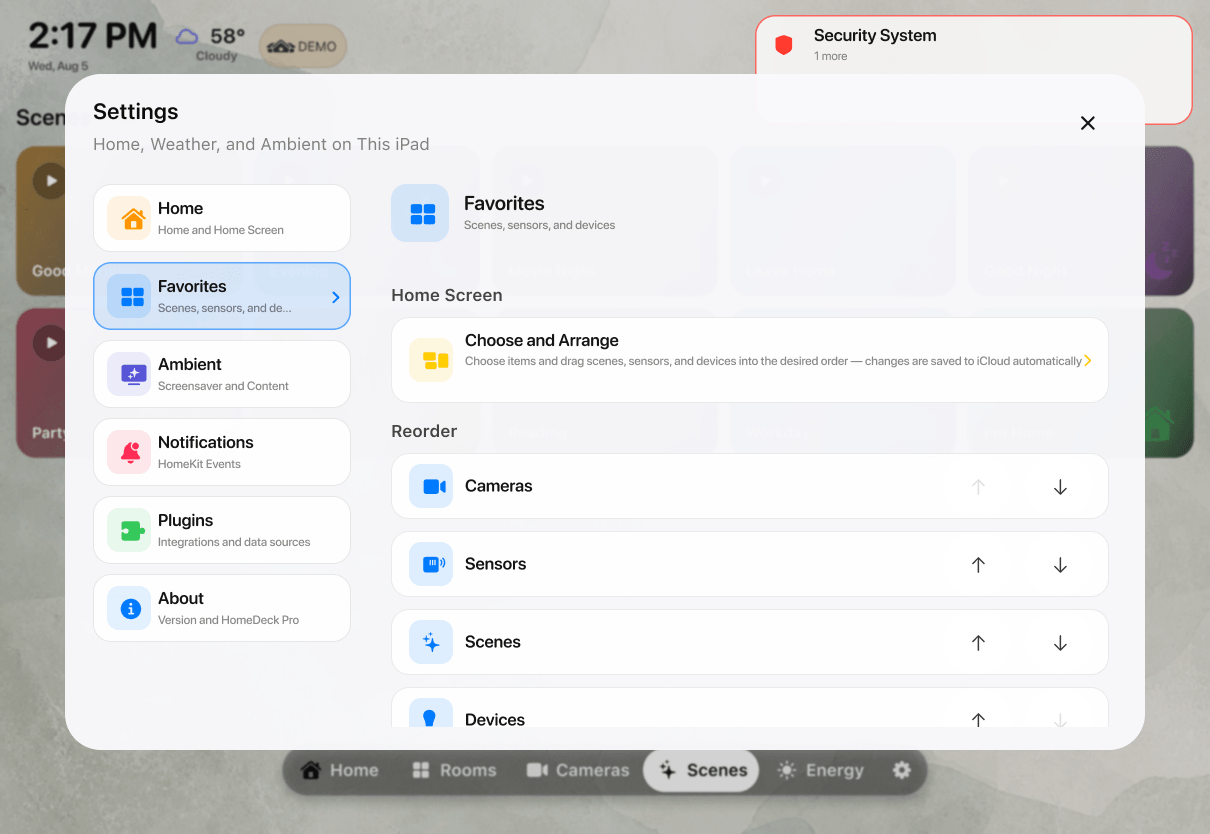Screen dimensions: 1210x834
Task: Open Notifications HomeKit Events settings
Action: click(222, 452)
